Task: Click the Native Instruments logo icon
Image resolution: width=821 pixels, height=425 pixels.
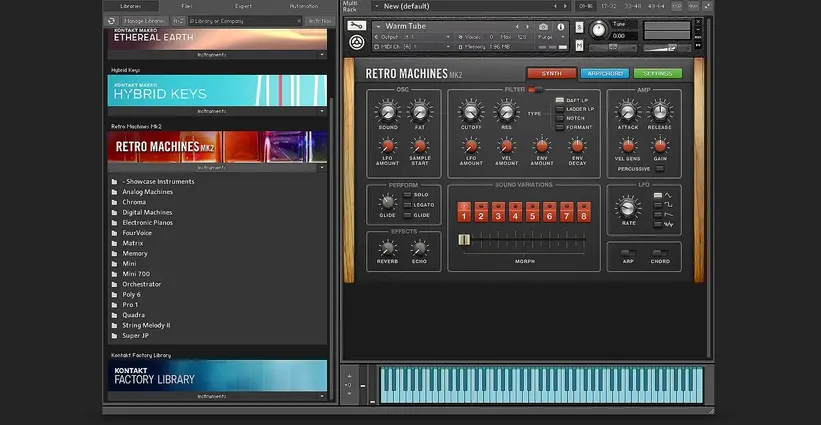Action: coord(357,42)
